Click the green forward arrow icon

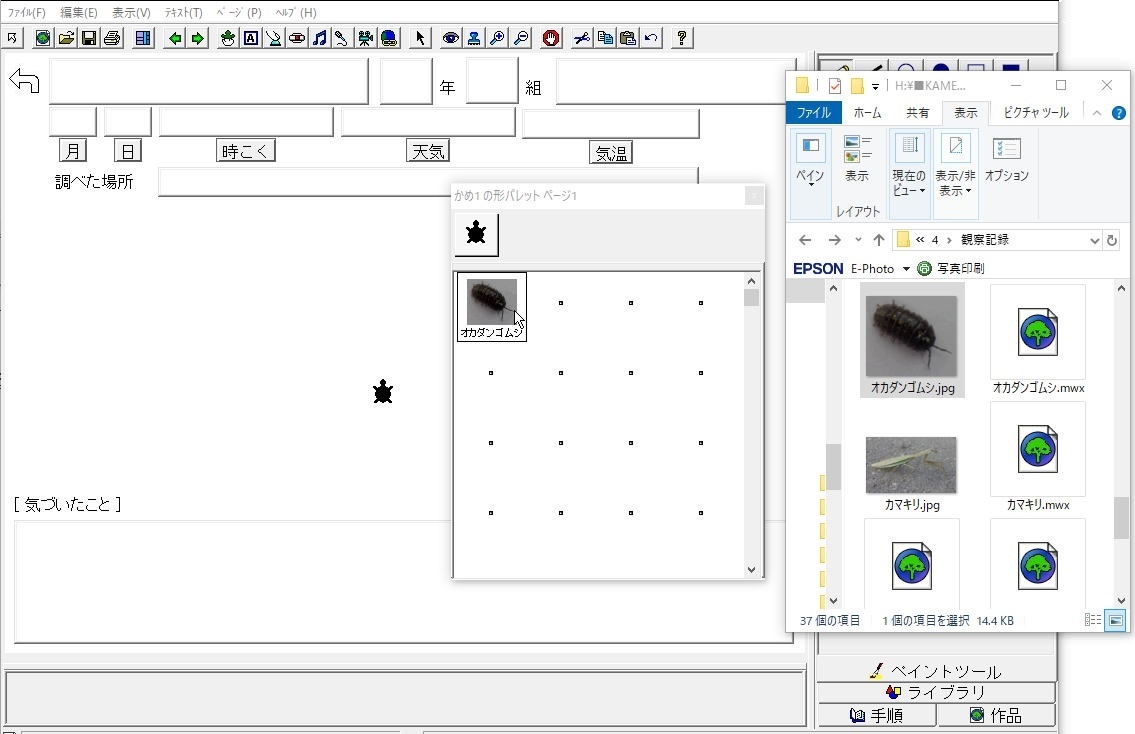[198, 38]
